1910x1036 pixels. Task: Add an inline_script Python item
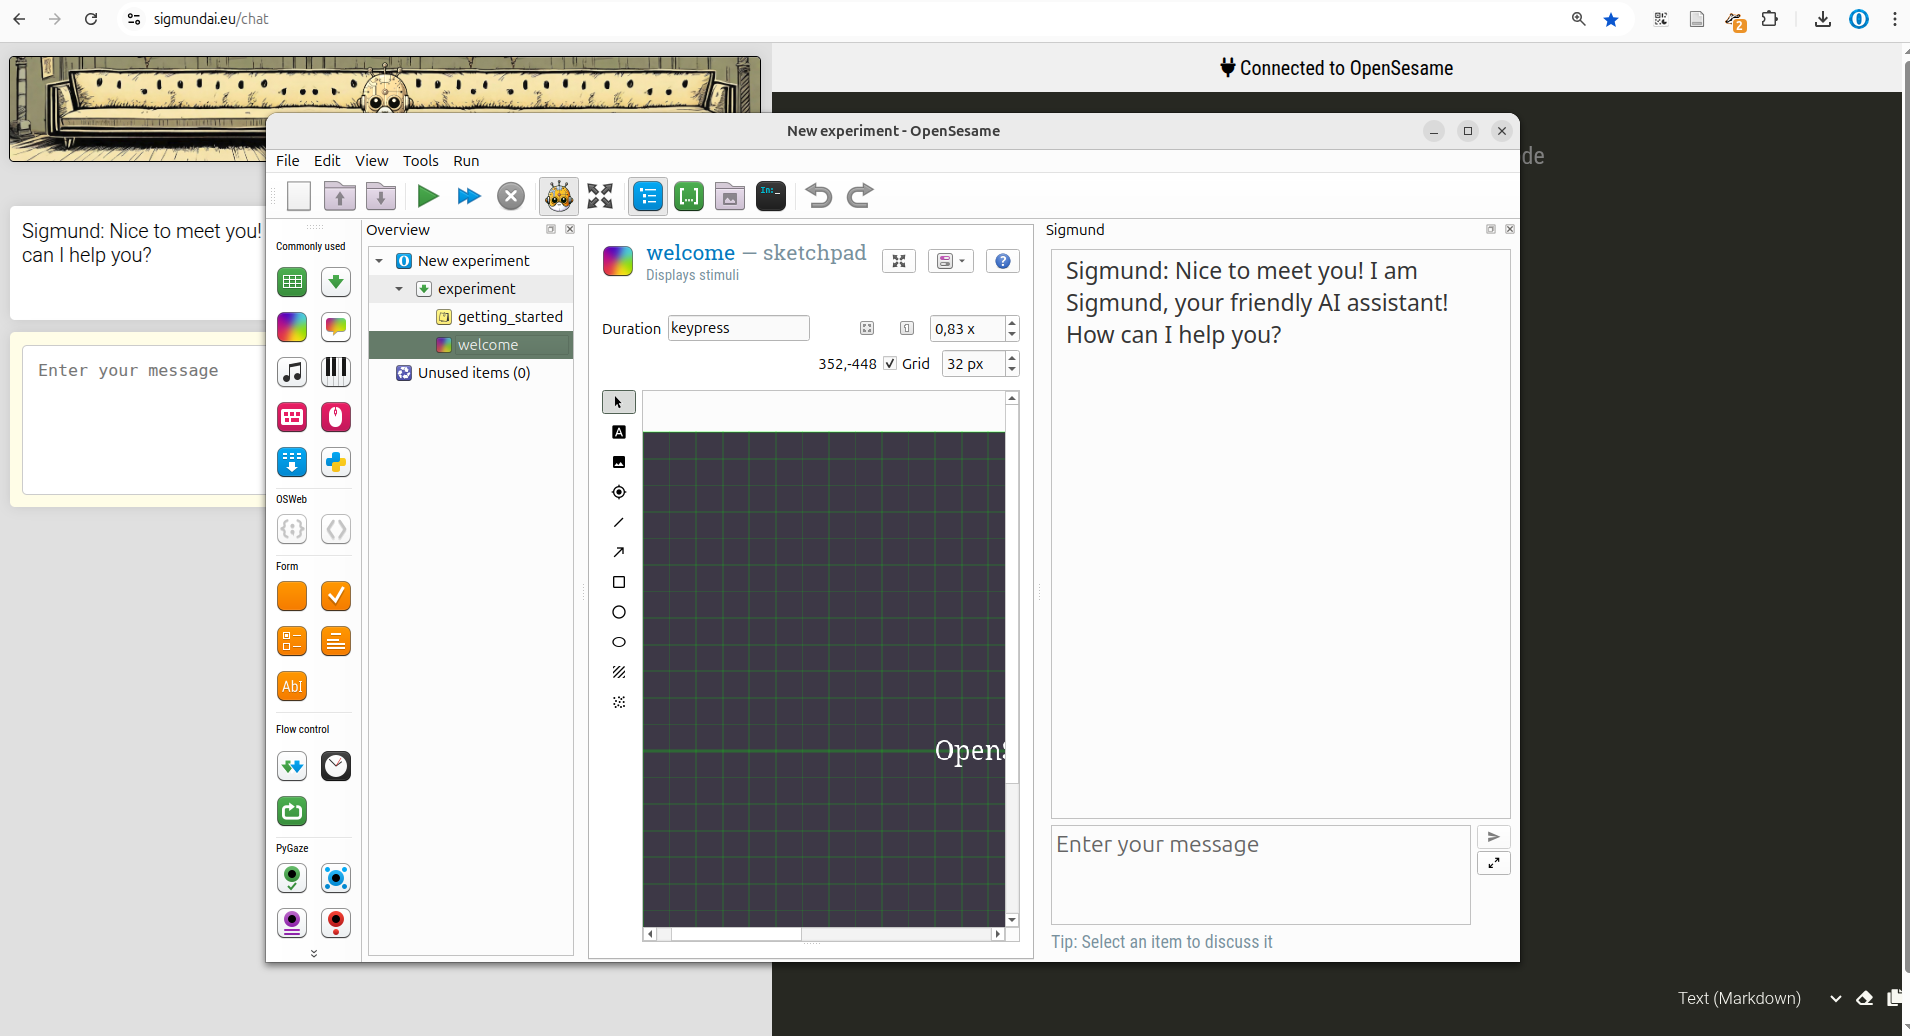click(335, 461)
